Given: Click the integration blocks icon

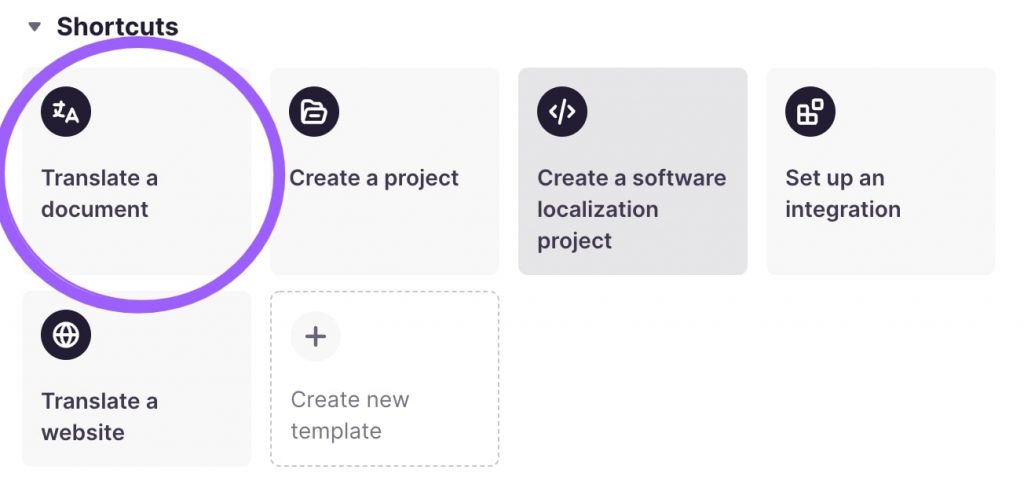Looking at the screenshot, I should [810, 112].
